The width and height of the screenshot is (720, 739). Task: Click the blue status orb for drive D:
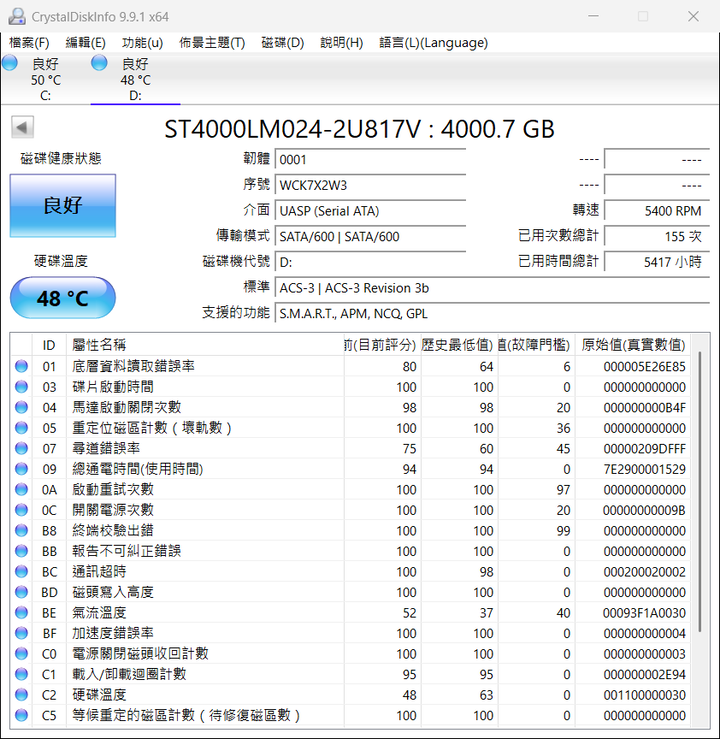point(99,63)
